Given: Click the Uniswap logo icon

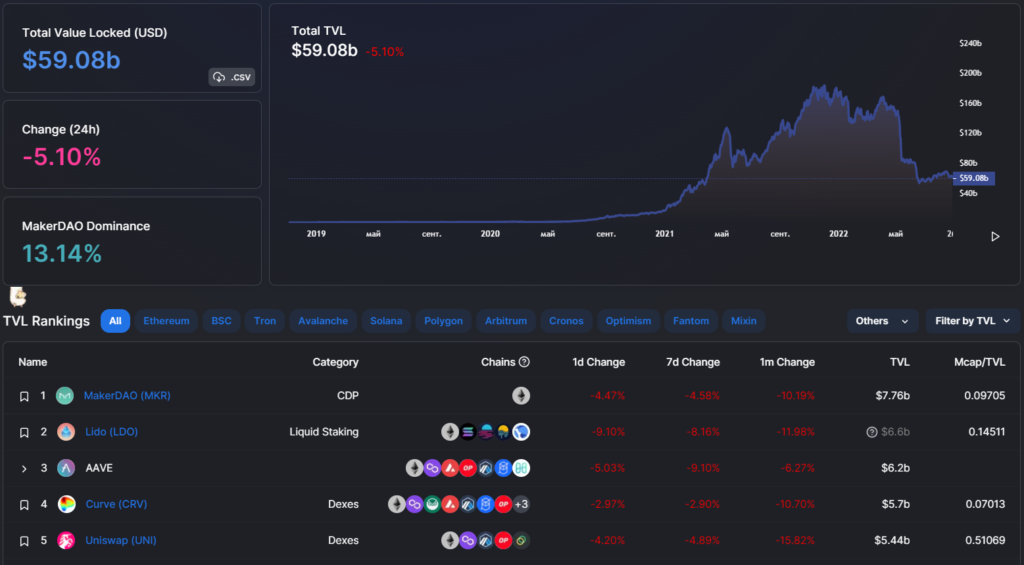Looking at the screenshot, I should pos(66,540).
